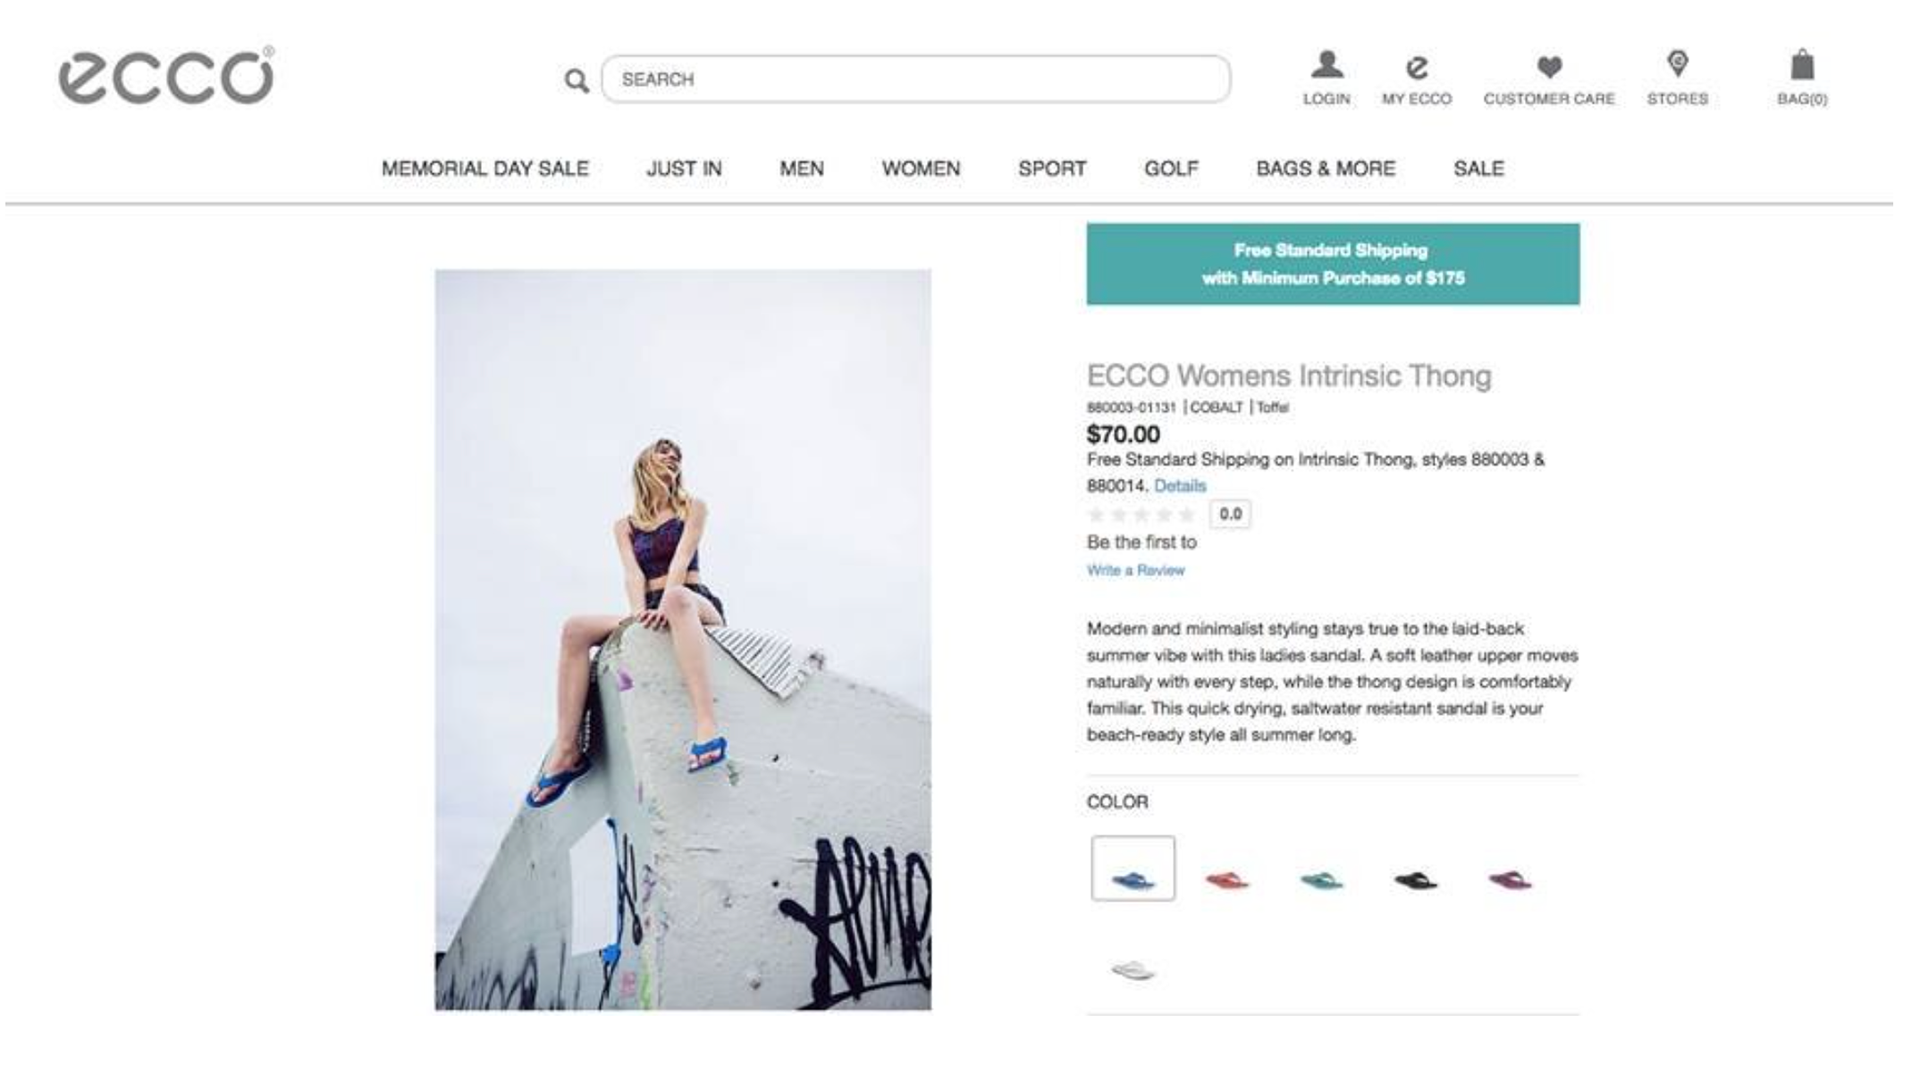Go to the Golf menu
The height and width of the screenshot is (1065, 1920).
point(1171,169)
